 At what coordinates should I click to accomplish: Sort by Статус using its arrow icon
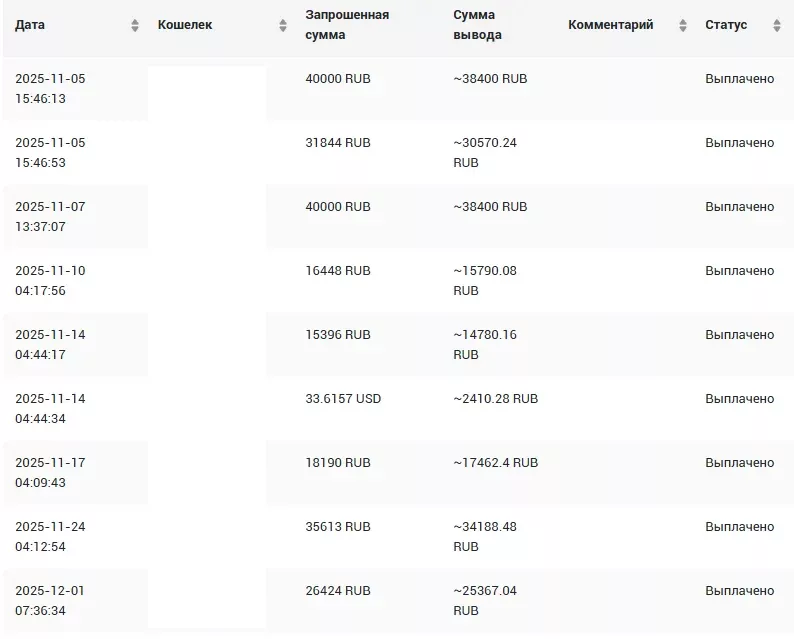coord(777,25)
